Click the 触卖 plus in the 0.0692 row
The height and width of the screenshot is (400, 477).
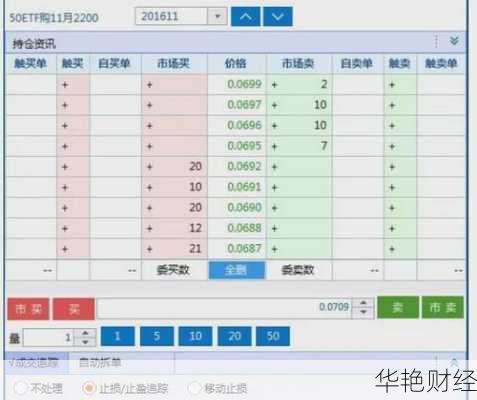tap(392, 167)
